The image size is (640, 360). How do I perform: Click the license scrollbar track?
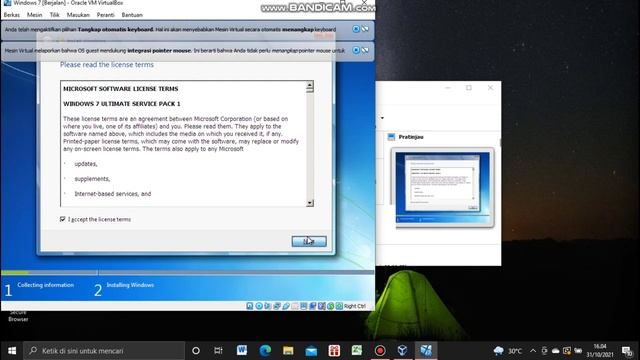310,147
